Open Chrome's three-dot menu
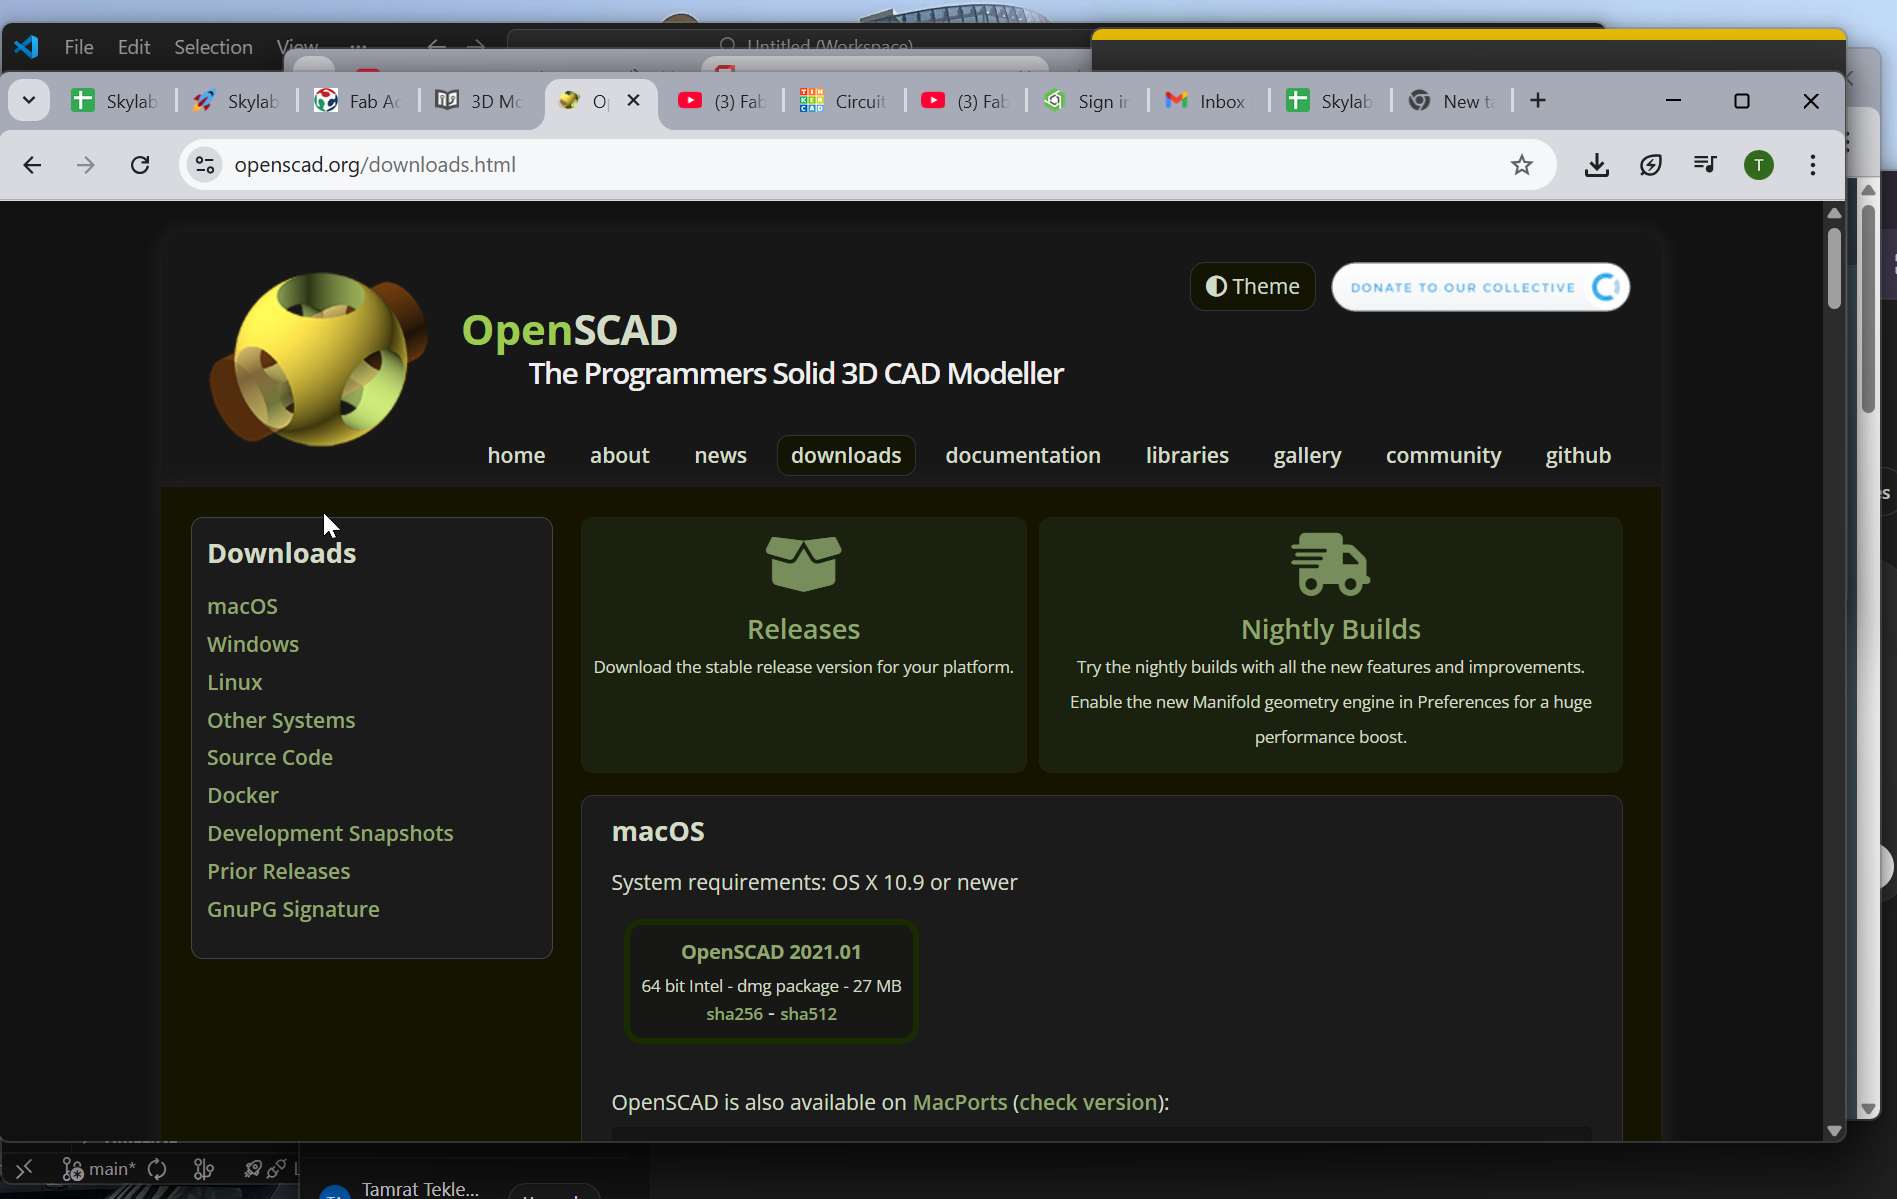The width and height of the screenshot is (1897, 1199). point(1813,165)
